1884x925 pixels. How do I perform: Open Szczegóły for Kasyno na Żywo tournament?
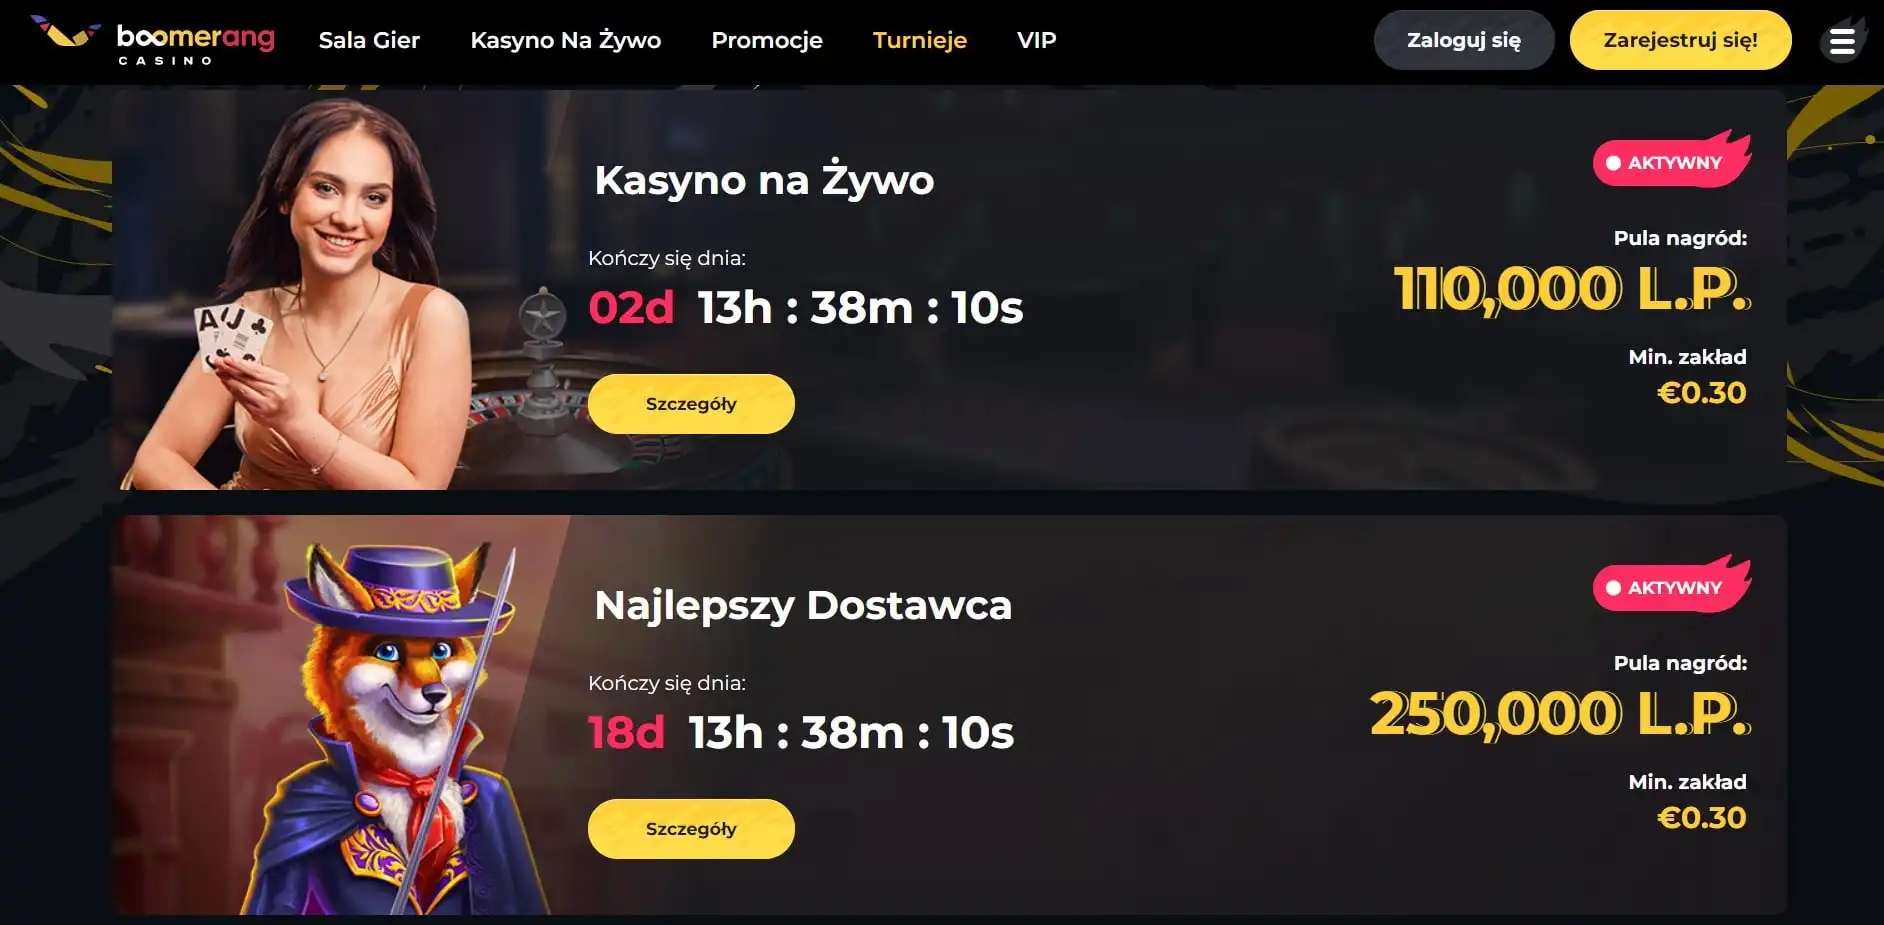pyautogui.click(x=691, y=404)
